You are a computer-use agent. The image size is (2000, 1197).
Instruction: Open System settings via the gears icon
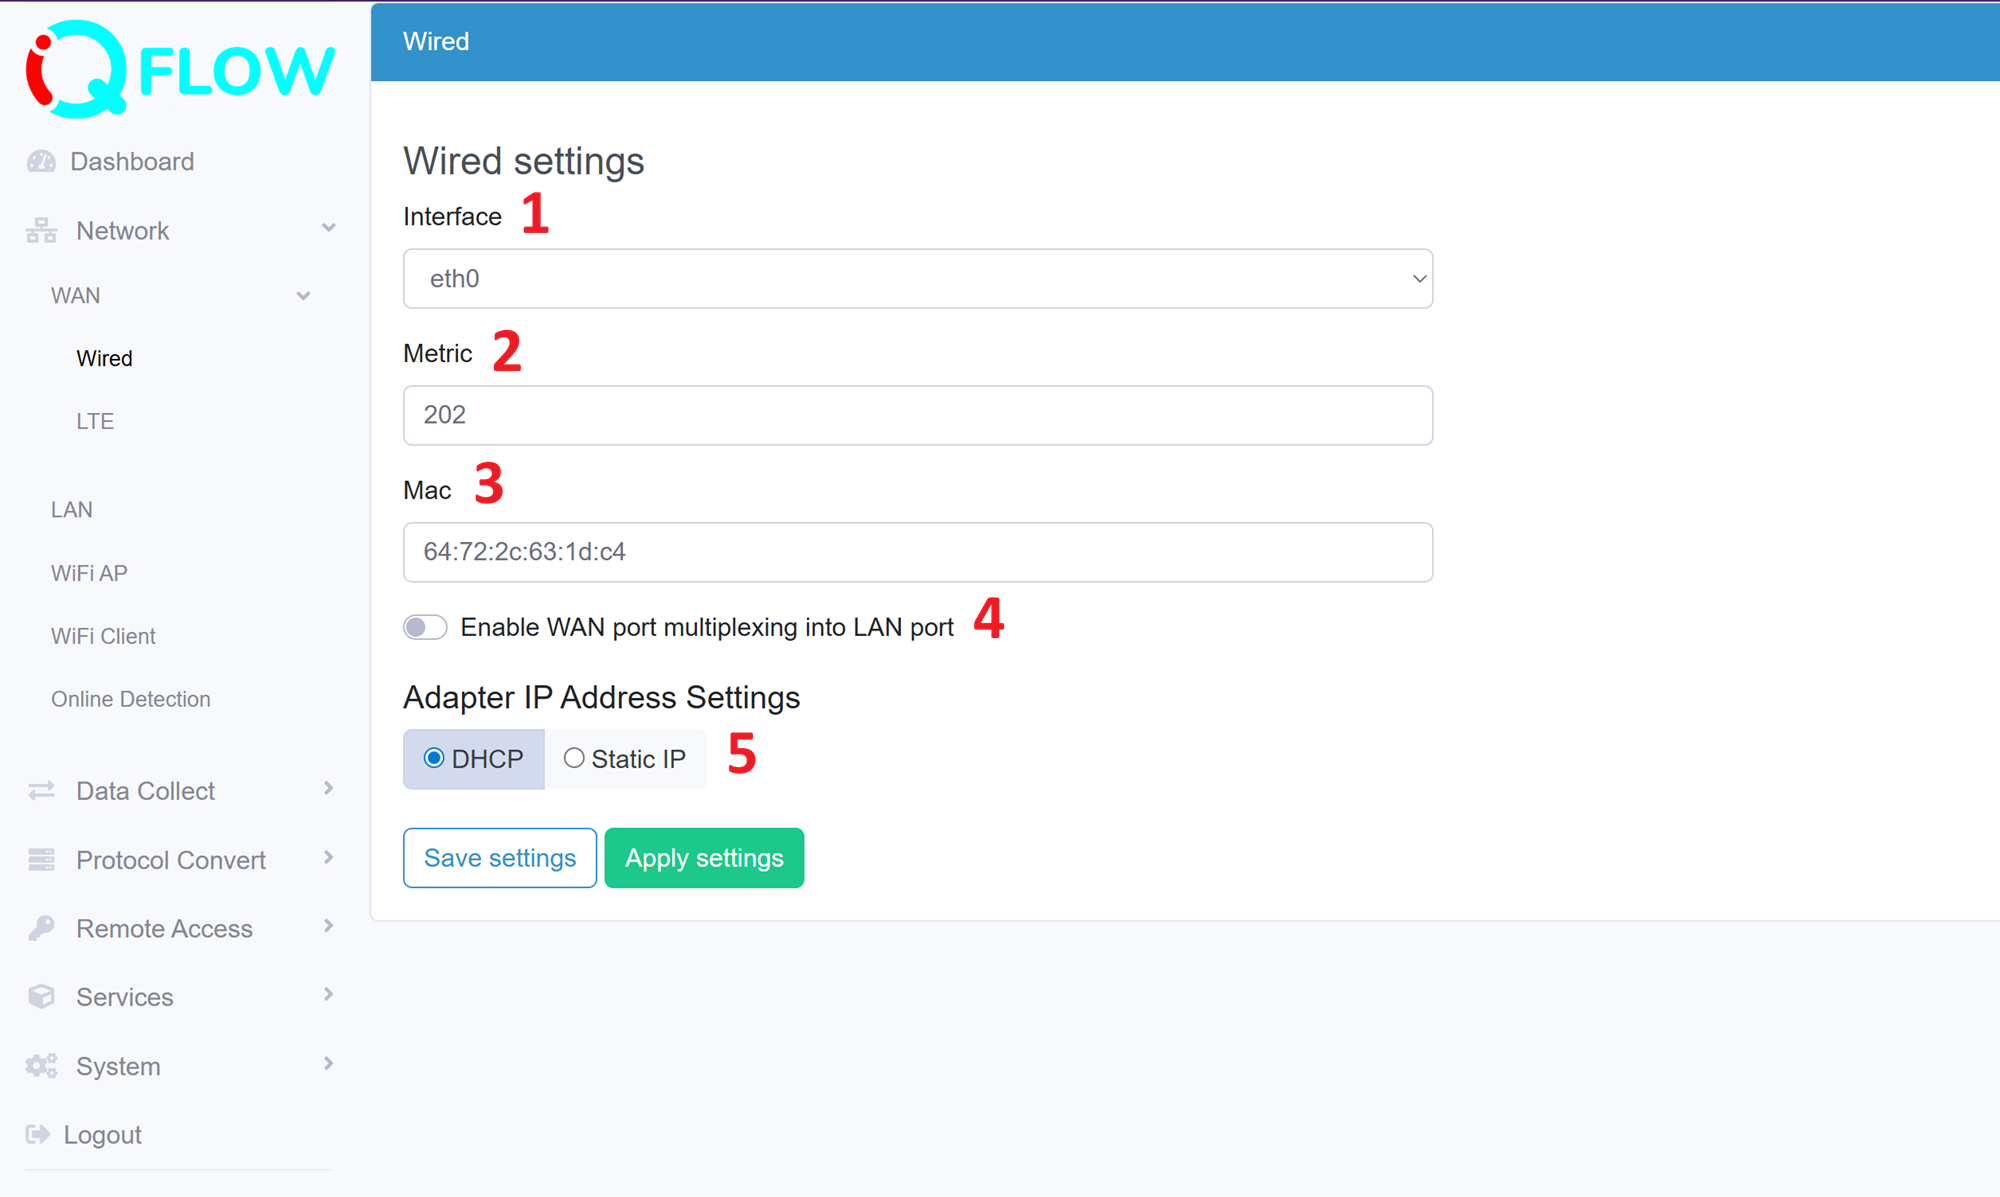pyautogui.click(x=40, y=1065)
